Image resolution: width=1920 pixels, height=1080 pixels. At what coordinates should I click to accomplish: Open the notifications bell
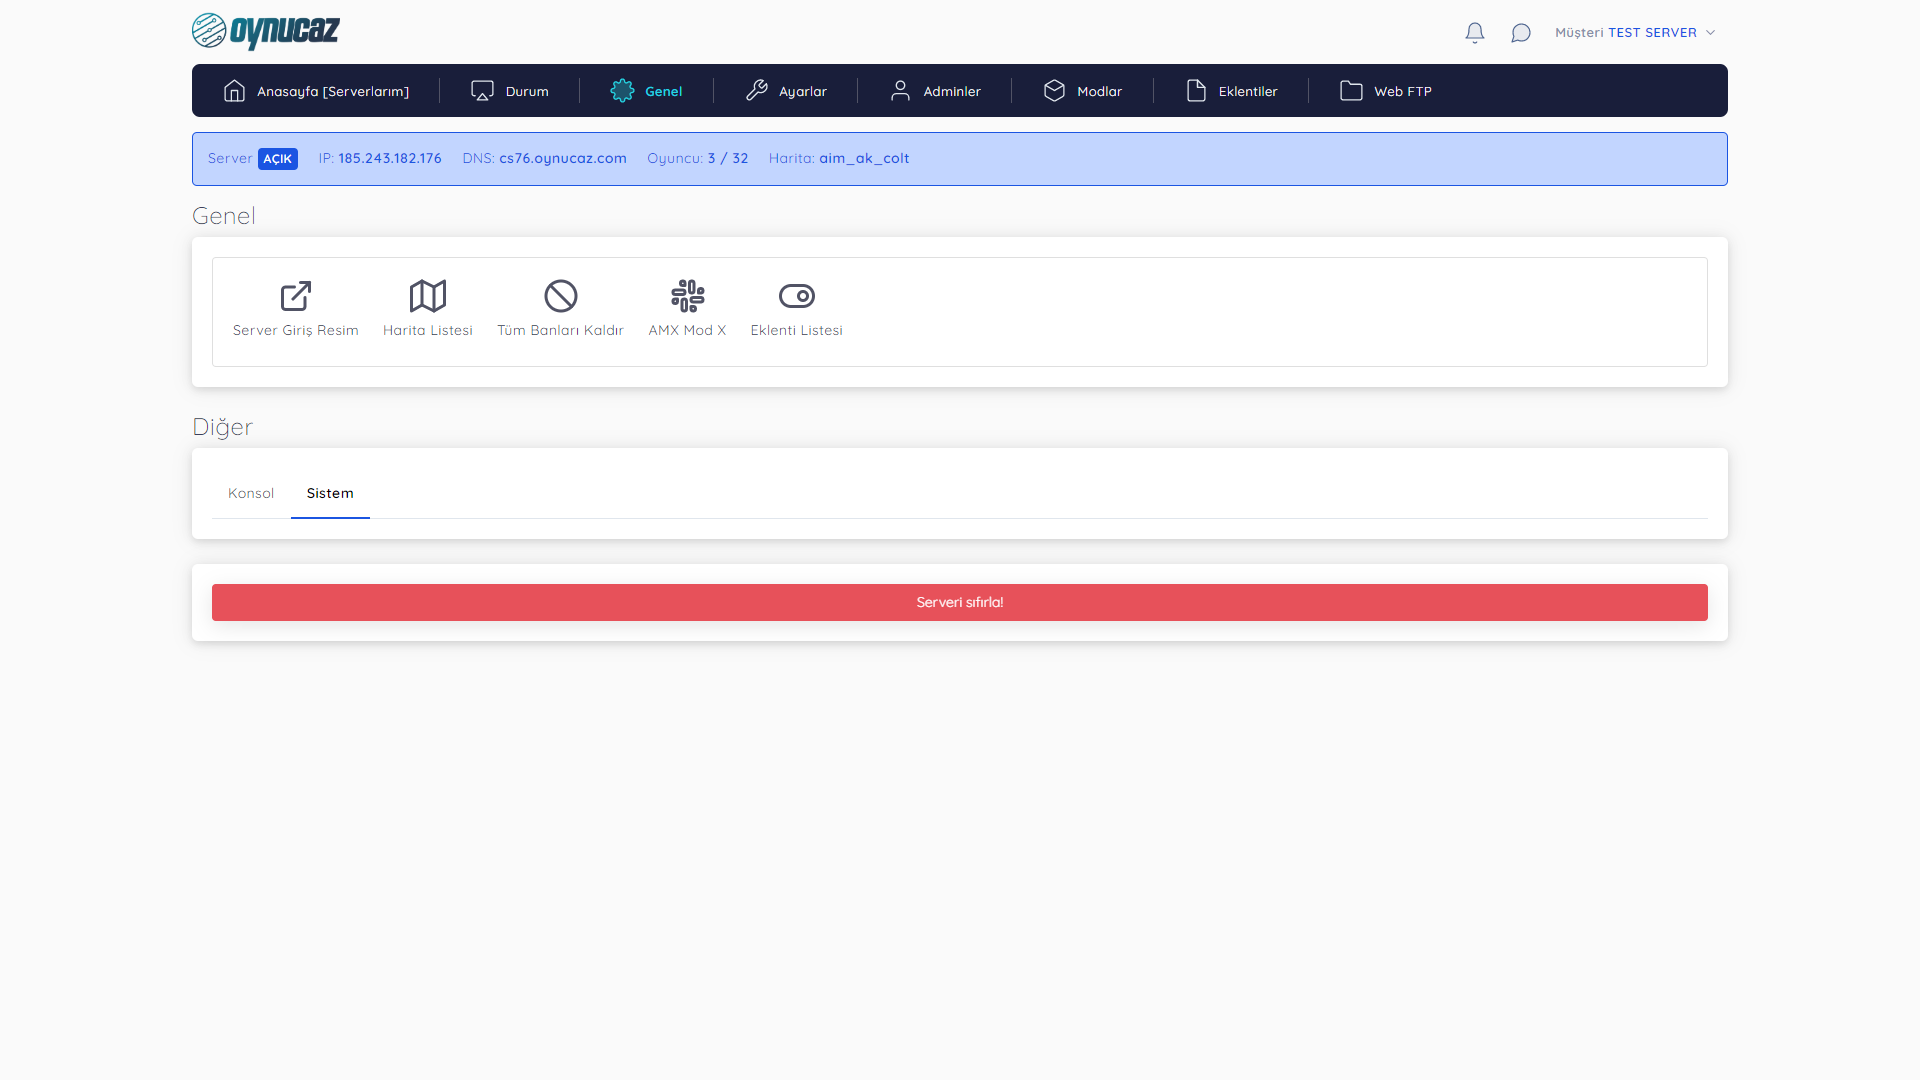pos(1475,33)
